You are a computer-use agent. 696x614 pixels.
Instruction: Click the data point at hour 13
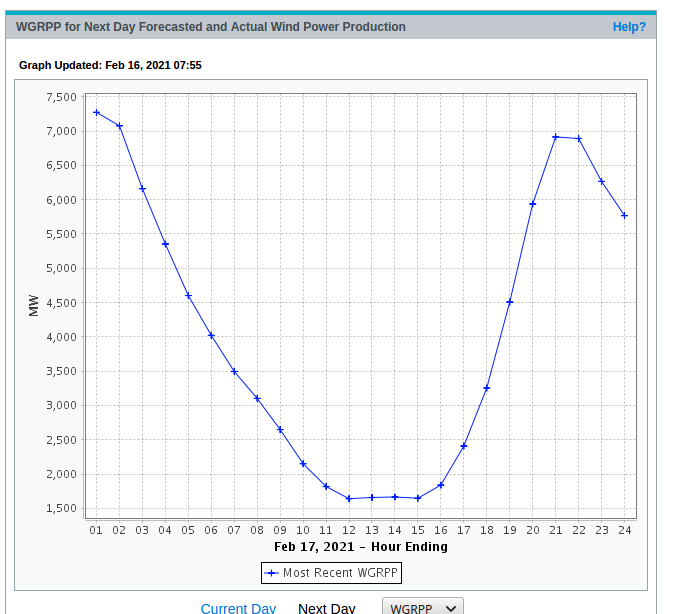pyautogui.click(x=372, y=498)
